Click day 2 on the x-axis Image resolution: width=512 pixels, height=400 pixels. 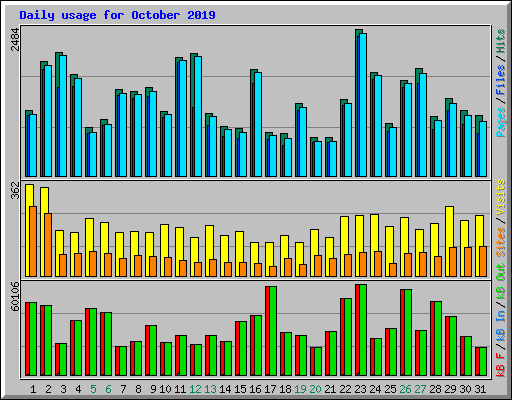[x=48, y=389]
